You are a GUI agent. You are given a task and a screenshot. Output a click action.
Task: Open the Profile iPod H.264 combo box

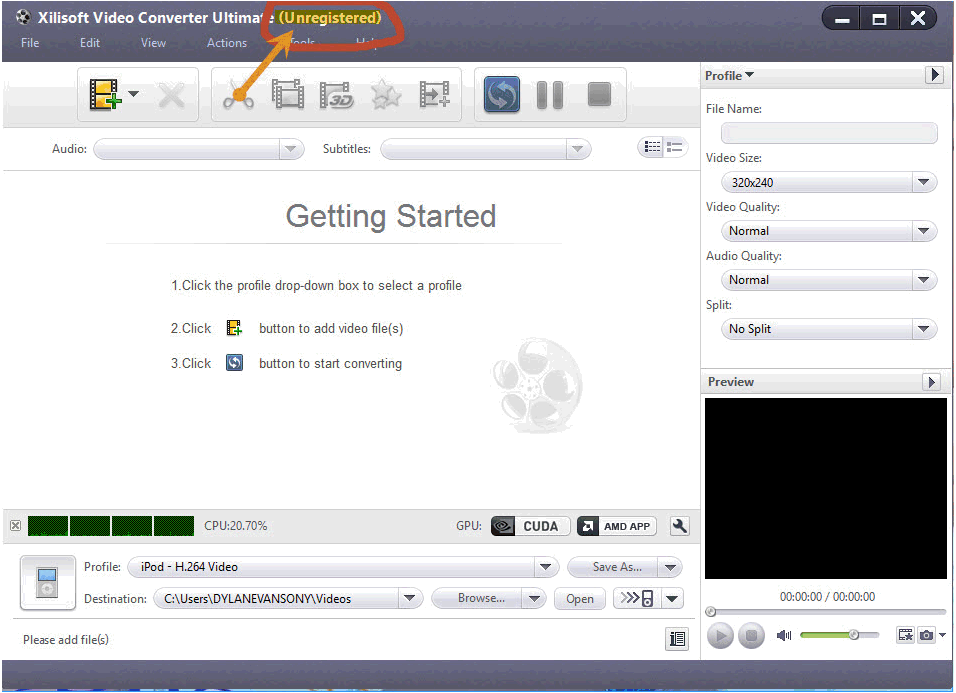tap(342, 567)
